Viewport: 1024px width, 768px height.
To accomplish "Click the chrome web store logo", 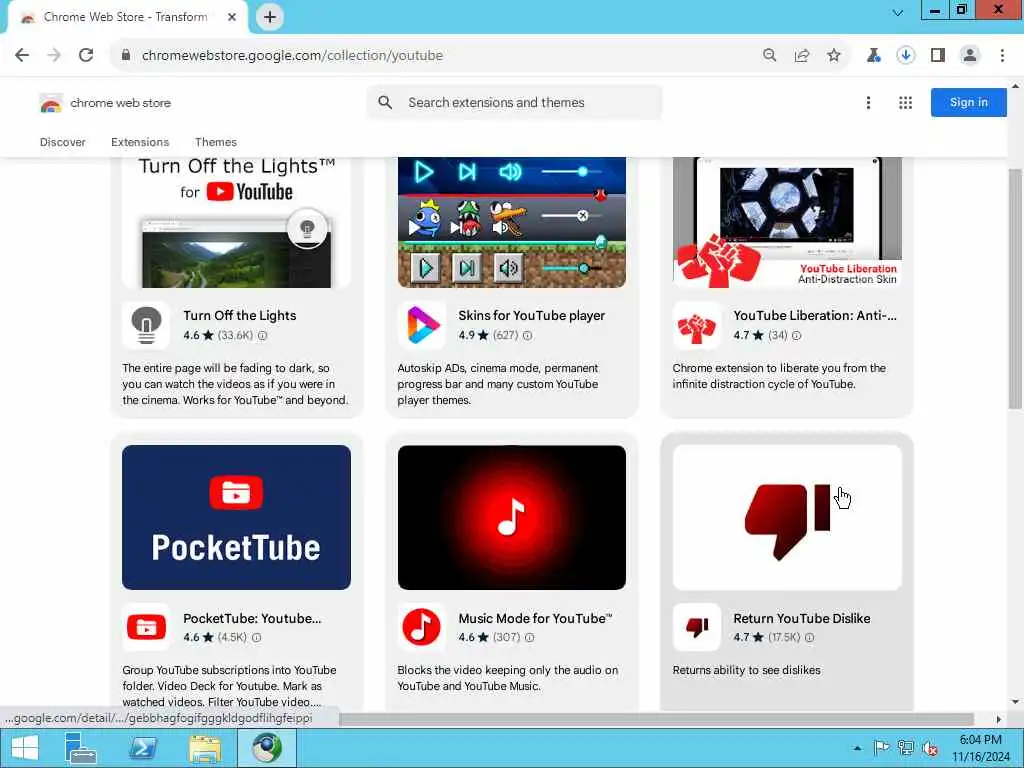I will point(106,103).
